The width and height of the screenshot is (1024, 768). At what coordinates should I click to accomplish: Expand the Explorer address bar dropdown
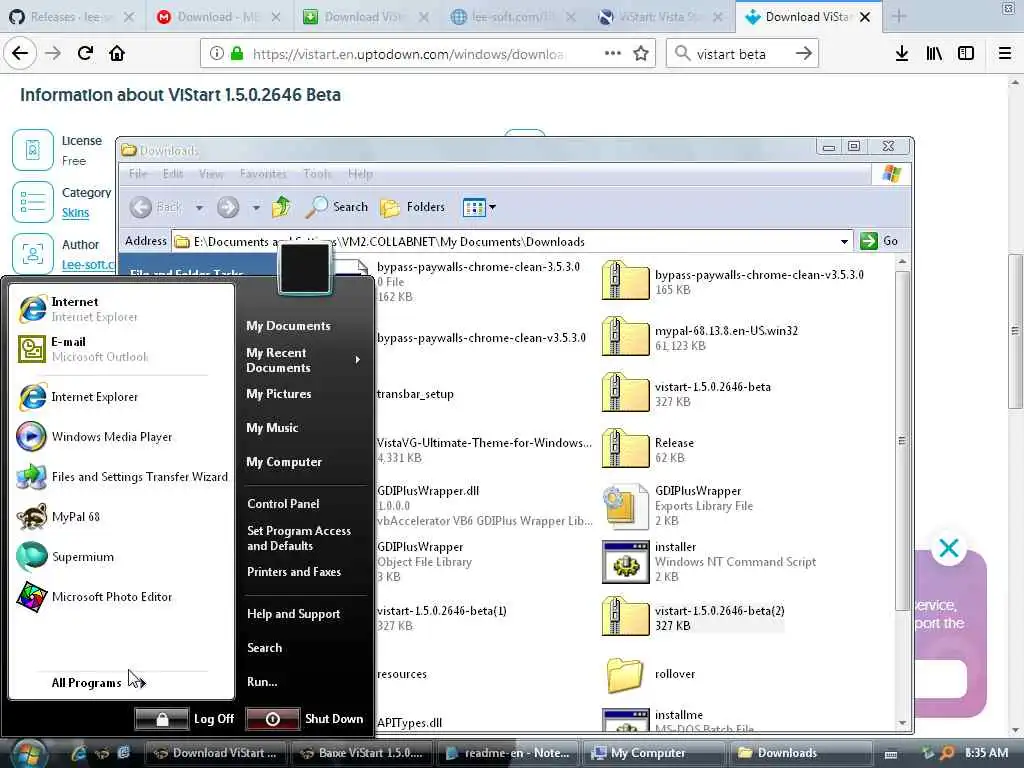844,242
